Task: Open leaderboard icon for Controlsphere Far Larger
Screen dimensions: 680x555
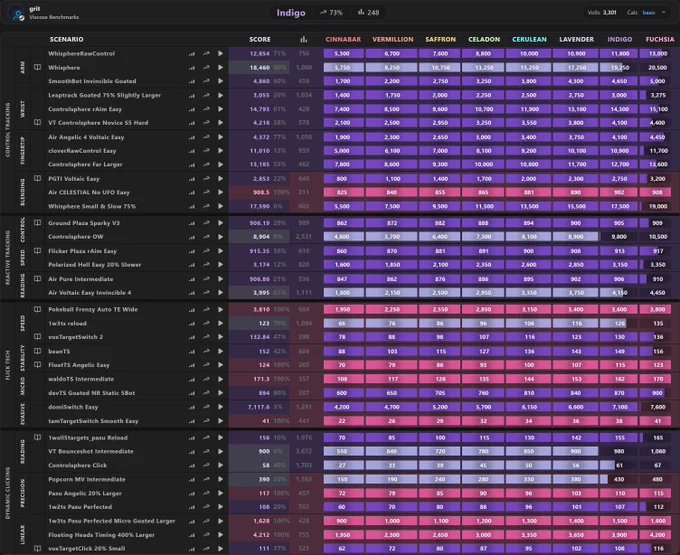Action: tap(192, 165)
